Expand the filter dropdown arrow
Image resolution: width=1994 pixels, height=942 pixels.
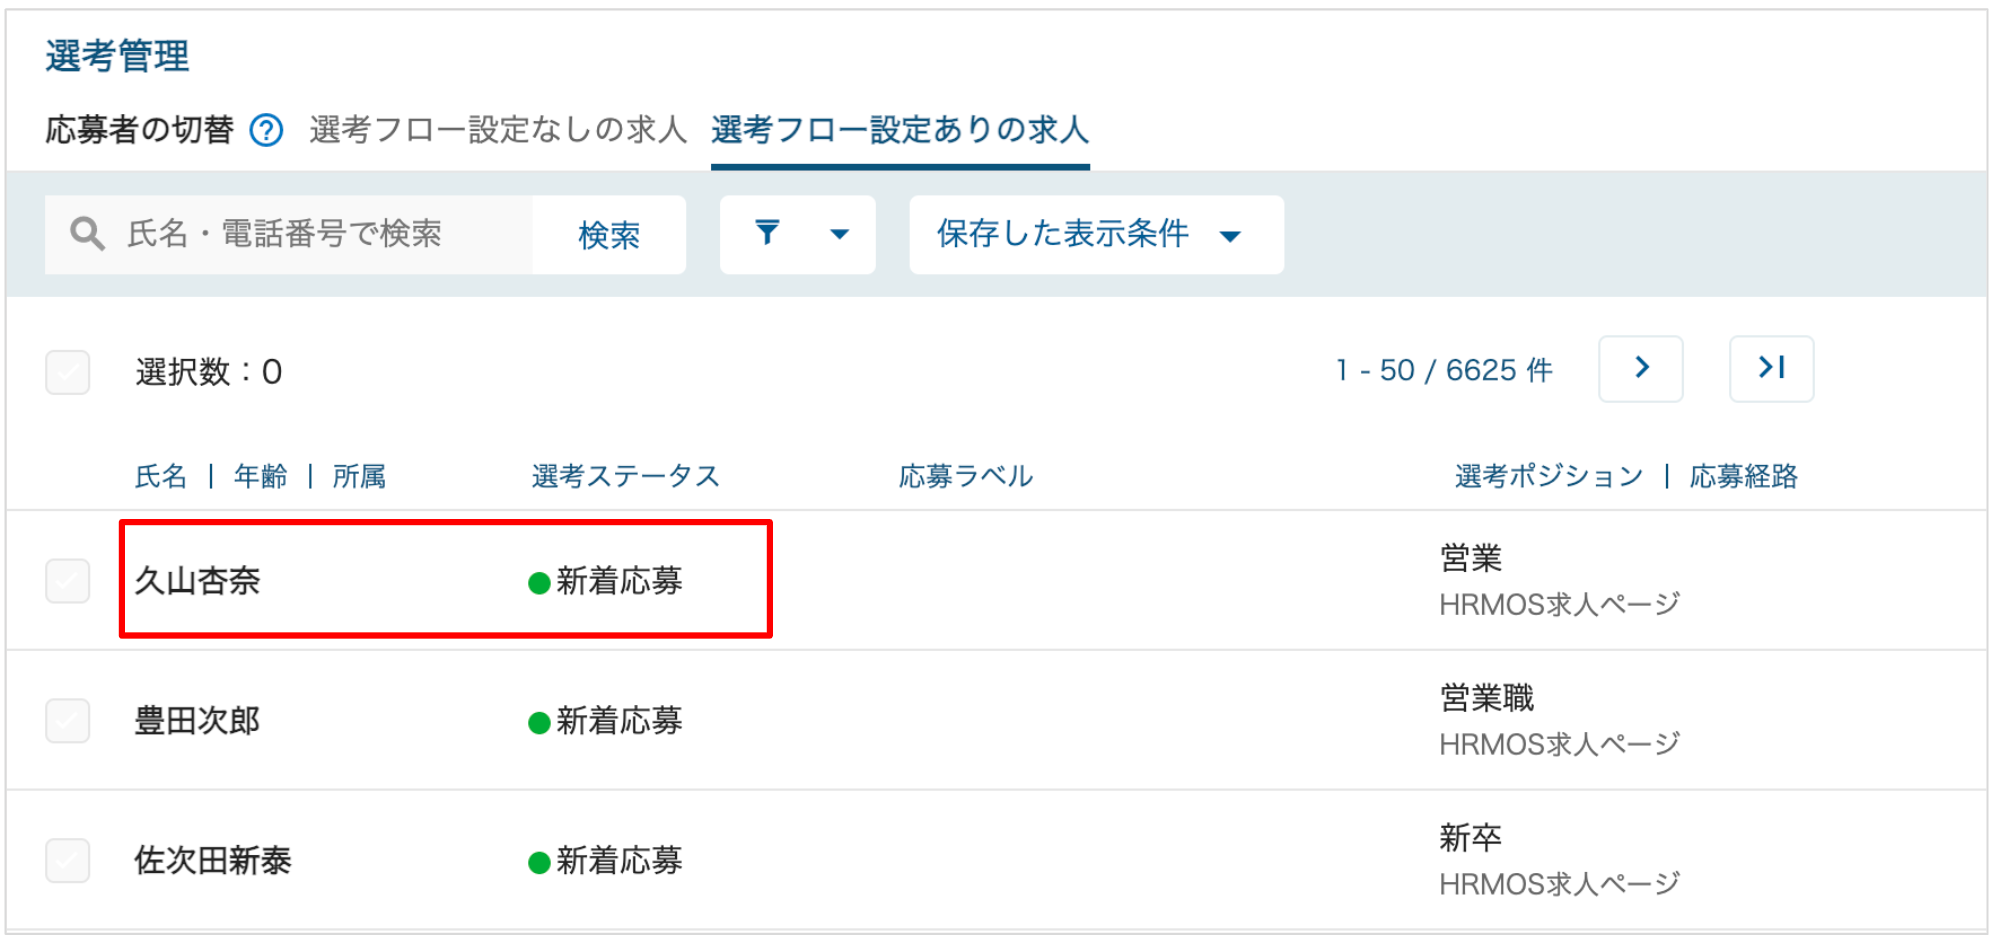coord(839,235)
